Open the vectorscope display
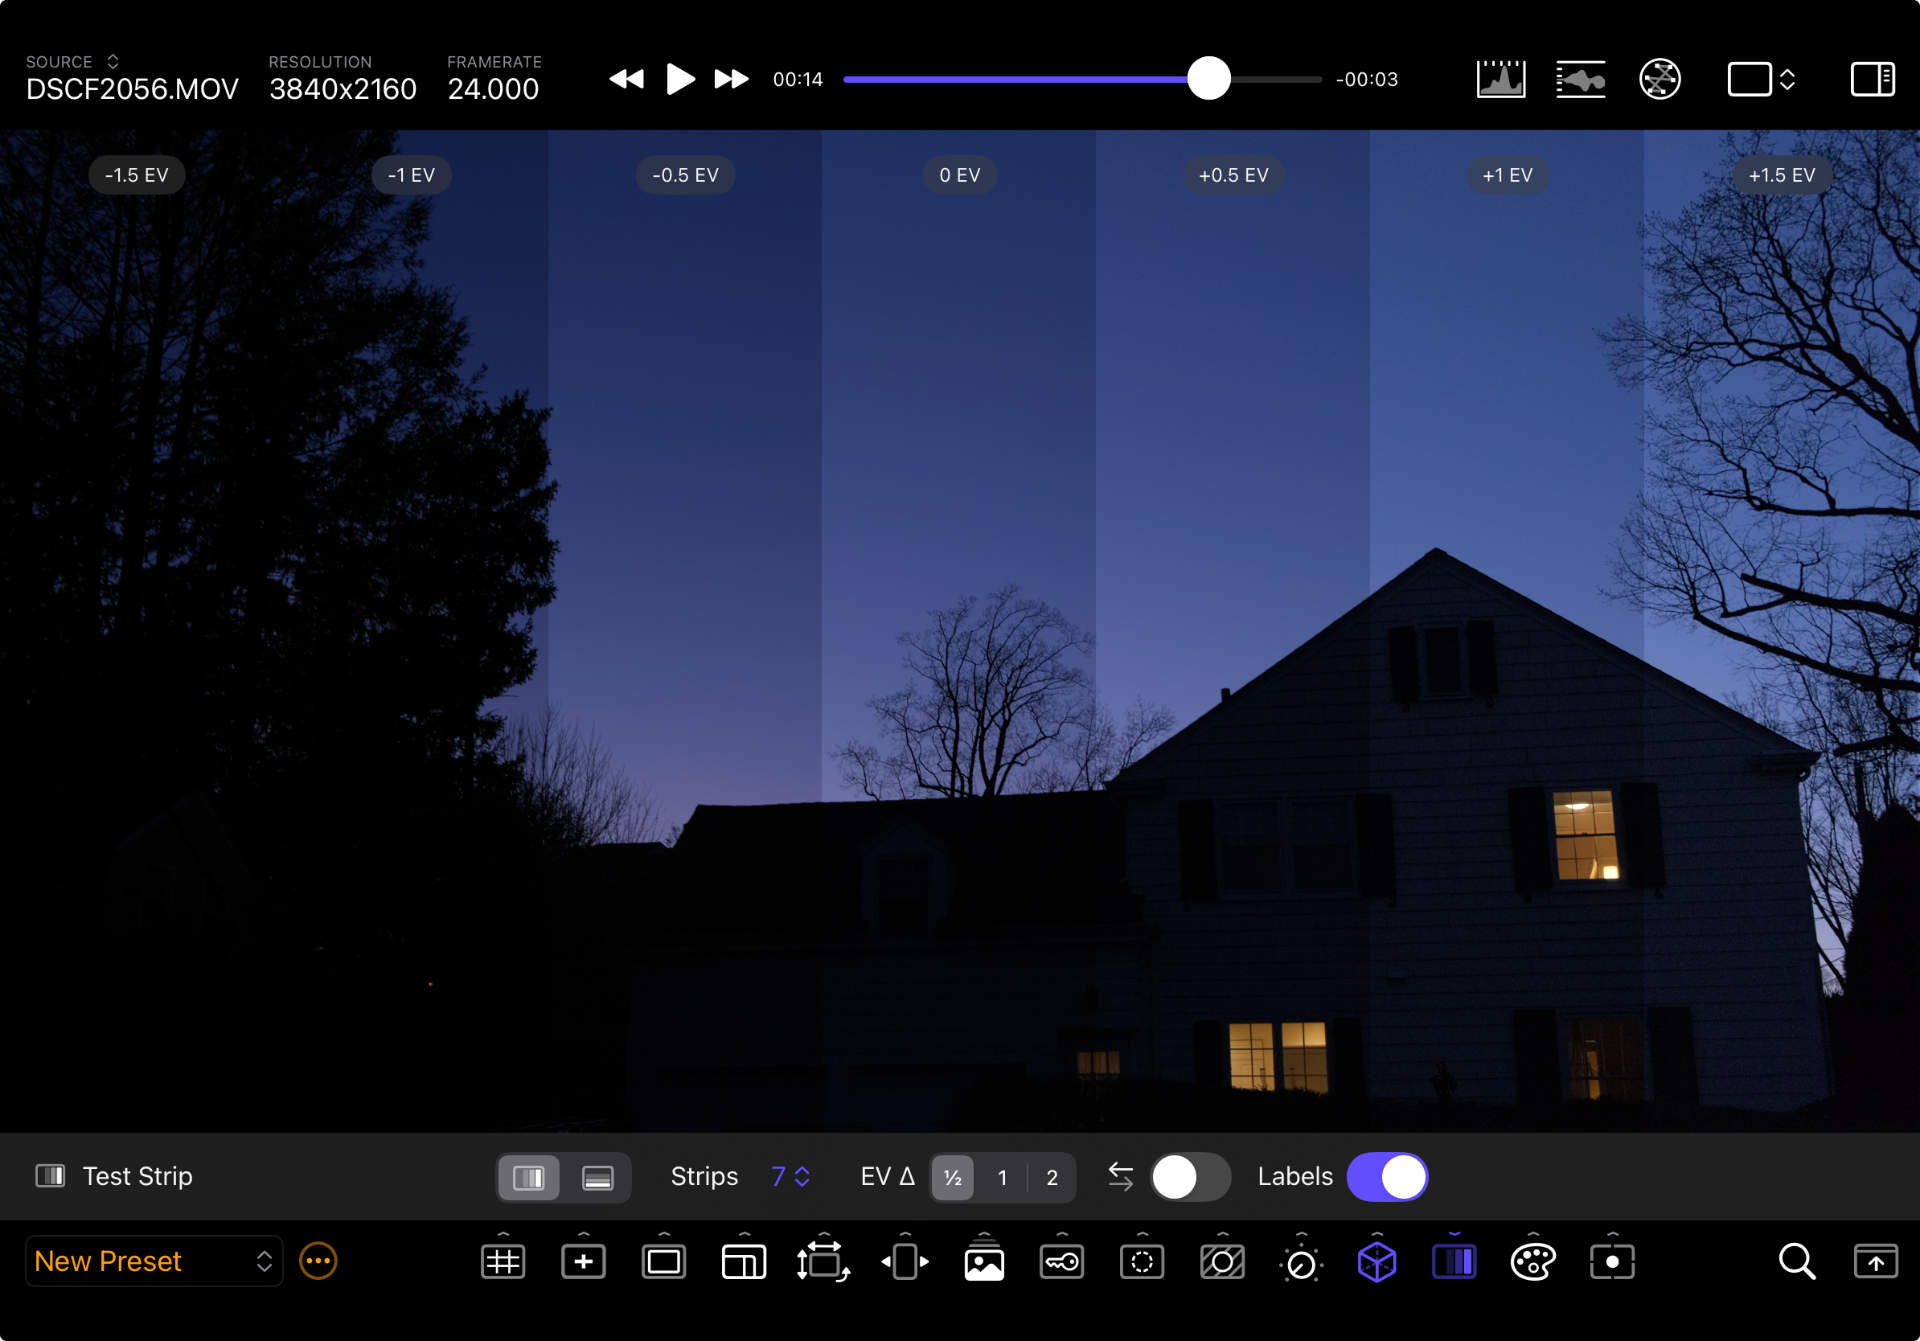Screen dimensions: 1920x1341 point(1659,79)
